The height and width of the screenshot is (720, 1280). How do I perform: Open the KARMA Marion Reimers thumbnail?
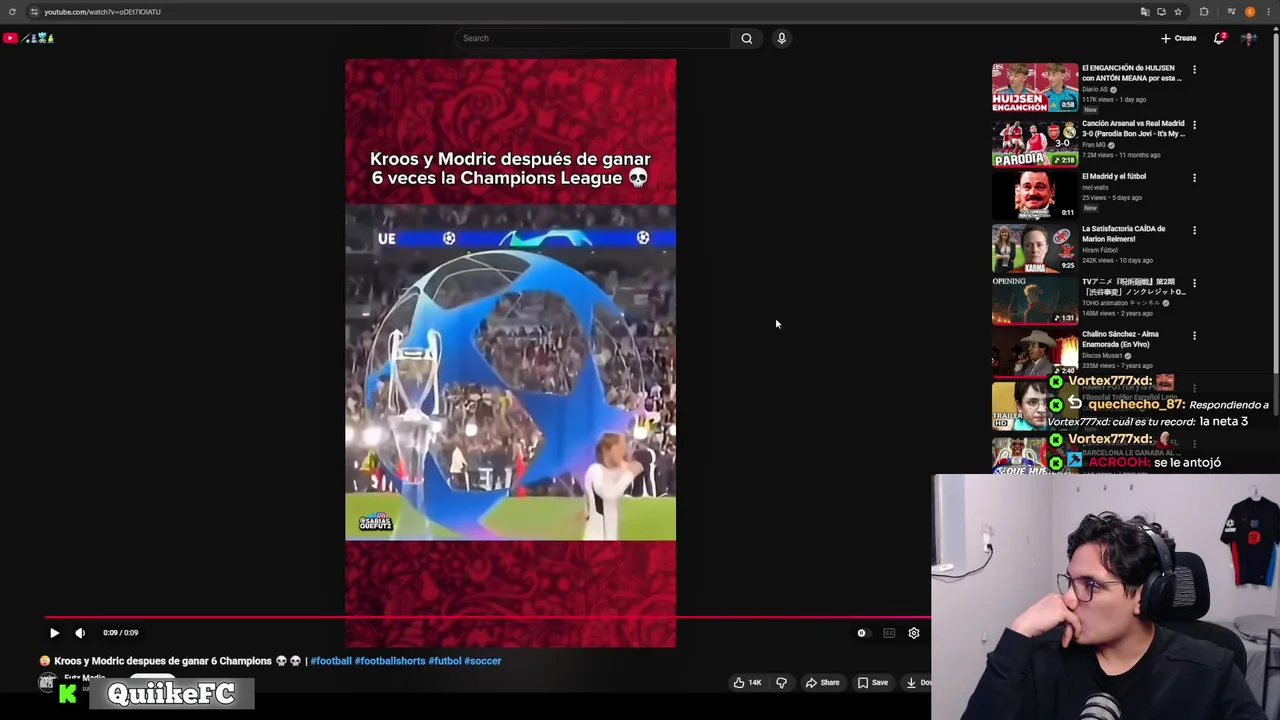[1035, 247]
